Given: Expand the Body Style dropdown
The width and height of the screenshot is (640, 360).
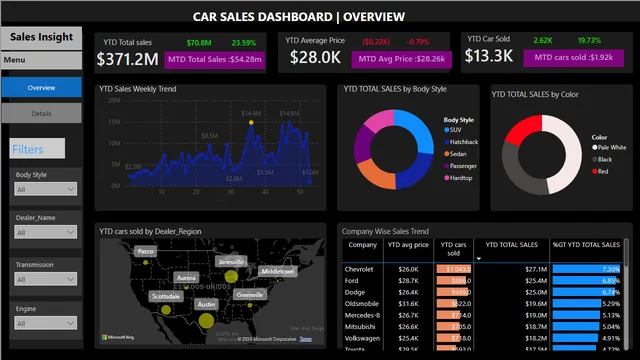Looking at the screenshot, I should pyautogui.click(x=46, y=189).
